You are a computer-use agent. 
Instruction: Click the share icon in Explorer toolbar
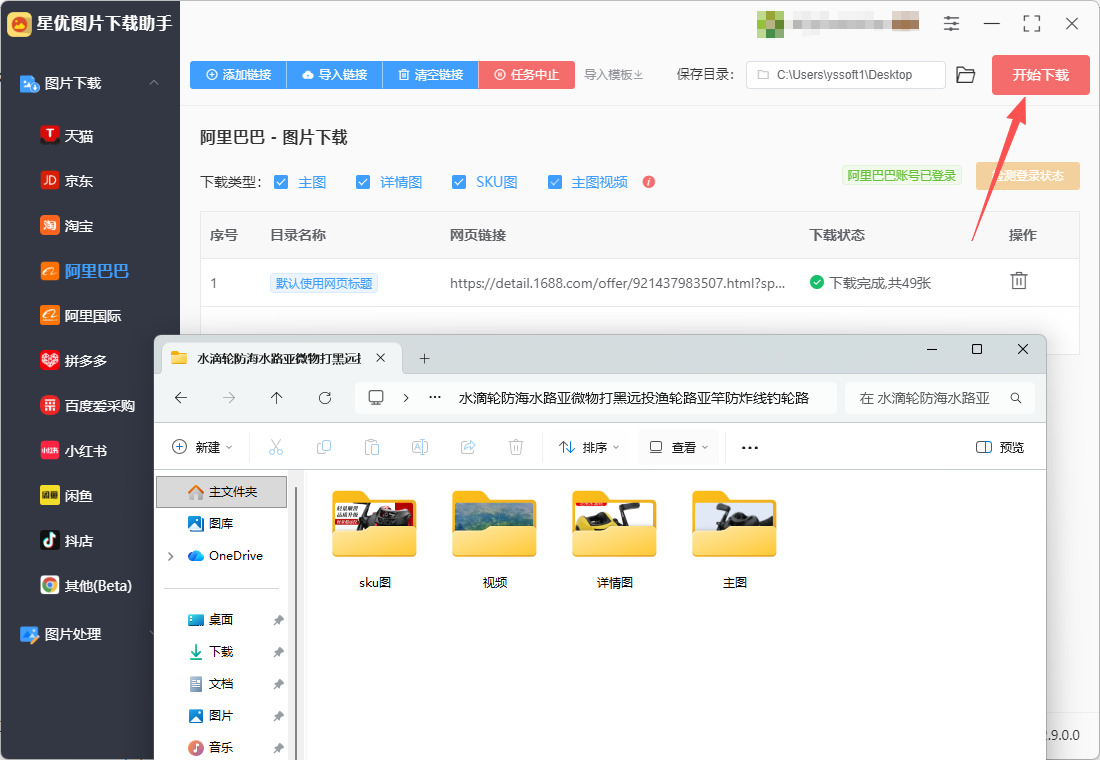pyautogui.click(x=468, y=447)
